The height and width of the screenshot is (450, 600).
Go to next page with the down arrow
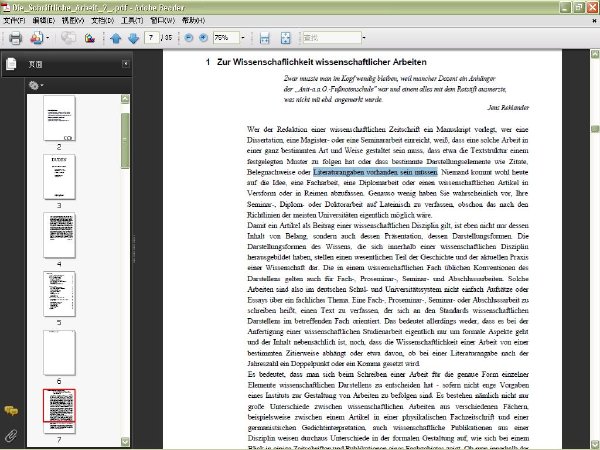tap(134, 38)
